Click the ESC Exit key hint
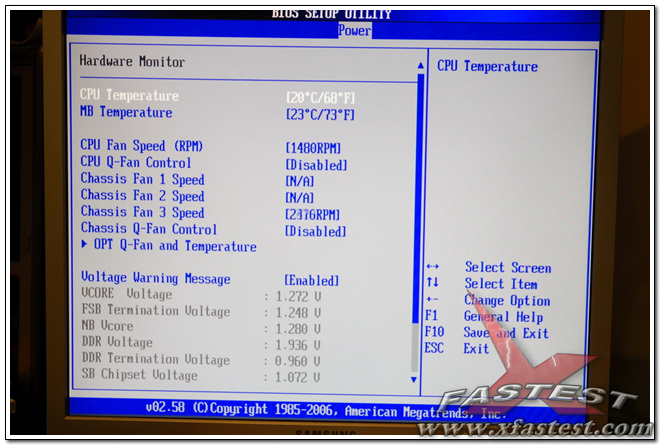The width and height of the screenshot is (660, 445). (x=457, y=349)
